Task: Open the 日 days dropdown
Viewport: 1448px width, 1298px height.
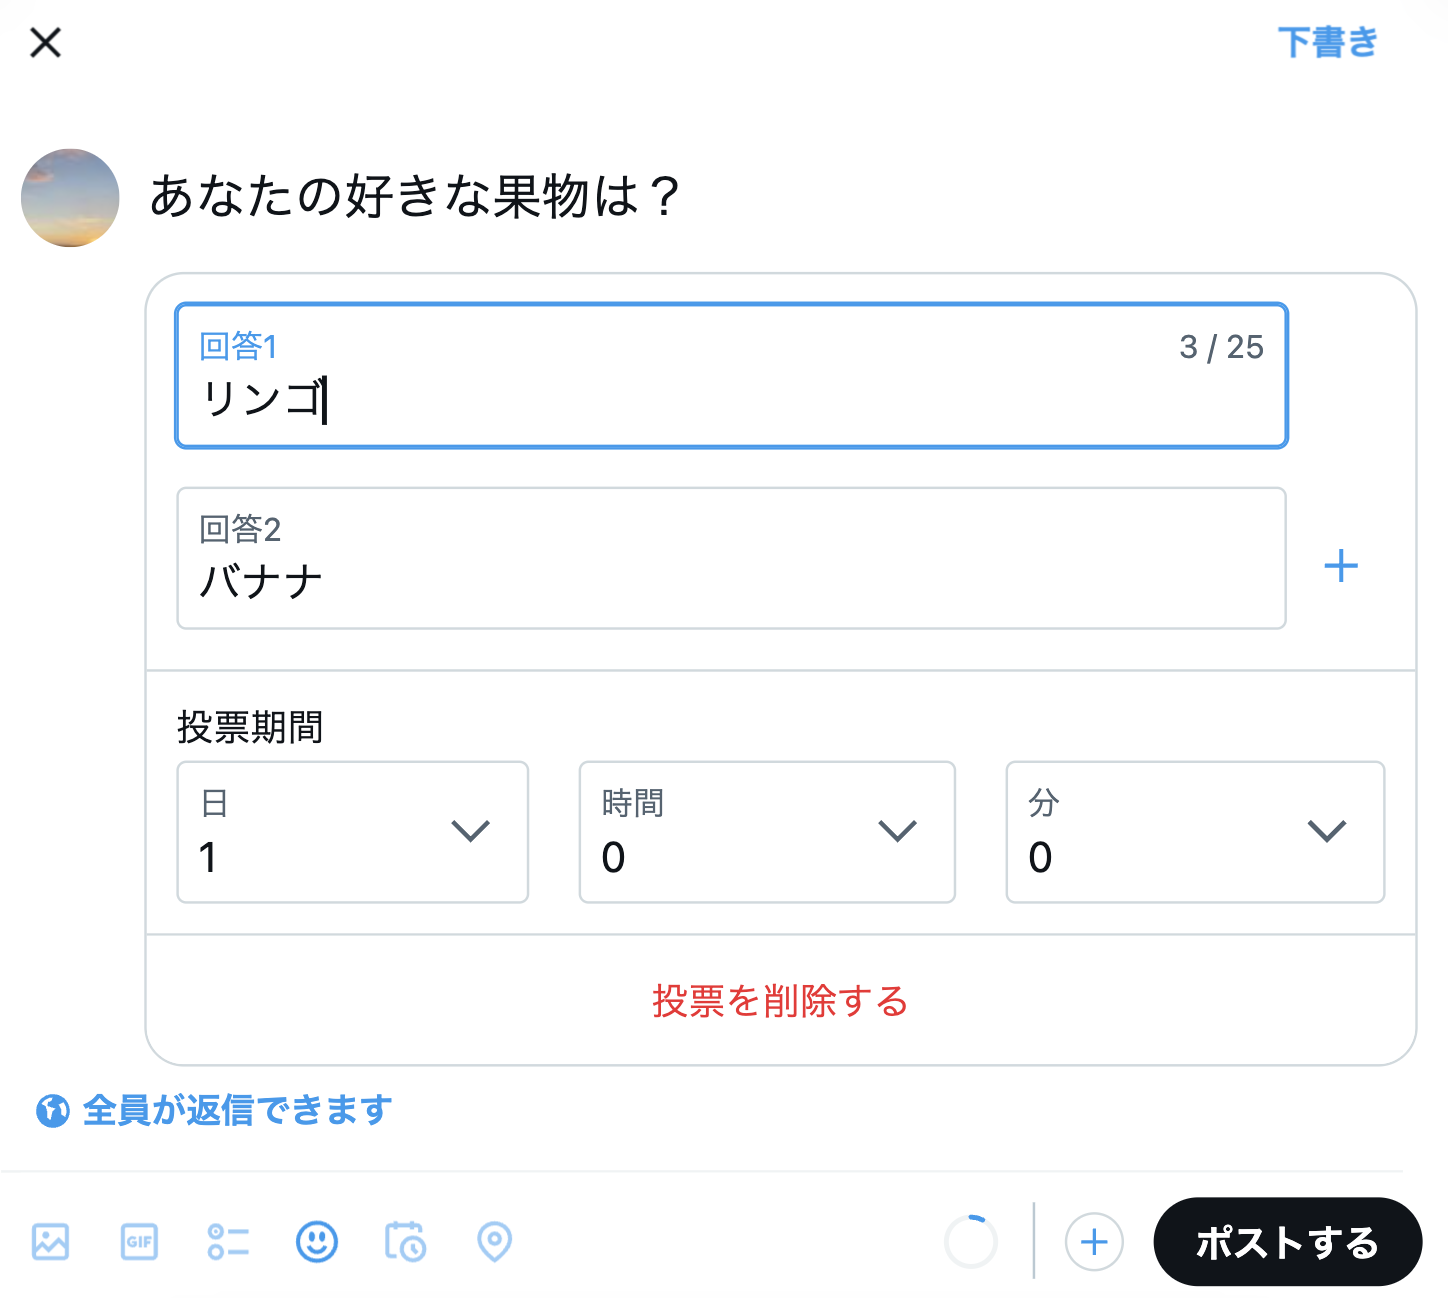Action: point(352,832)
